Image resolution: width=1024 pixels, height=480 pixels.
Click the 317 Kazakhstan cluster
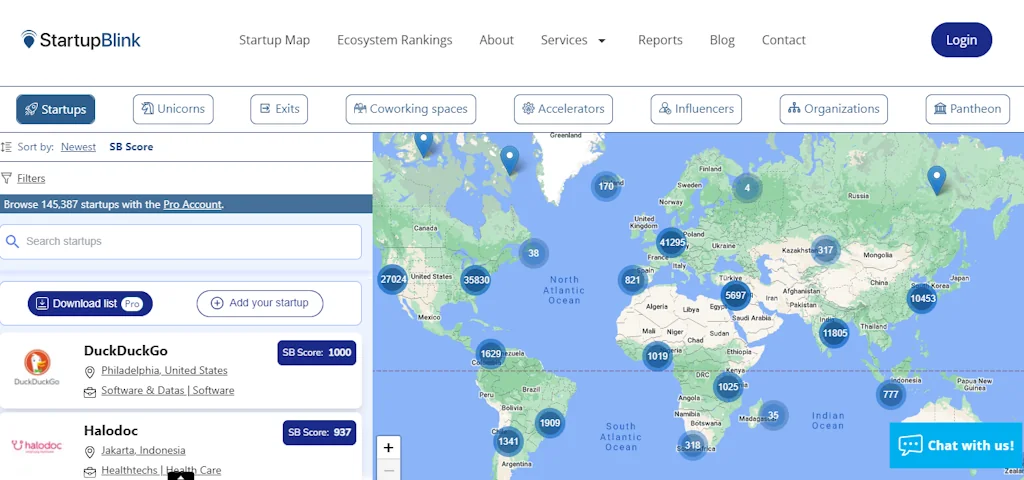pos(825,250)
